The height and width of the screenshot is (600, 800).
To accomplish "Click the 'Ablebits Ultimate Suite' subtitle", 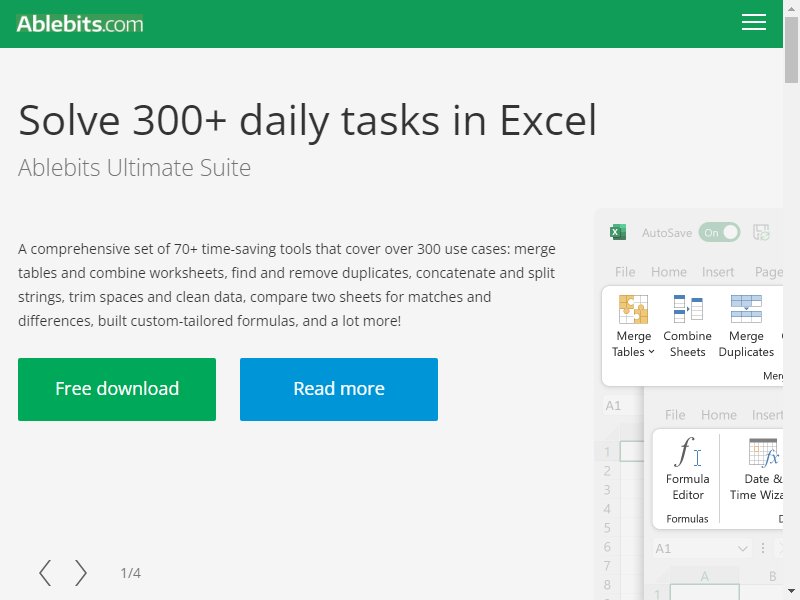I will point(134,168).
